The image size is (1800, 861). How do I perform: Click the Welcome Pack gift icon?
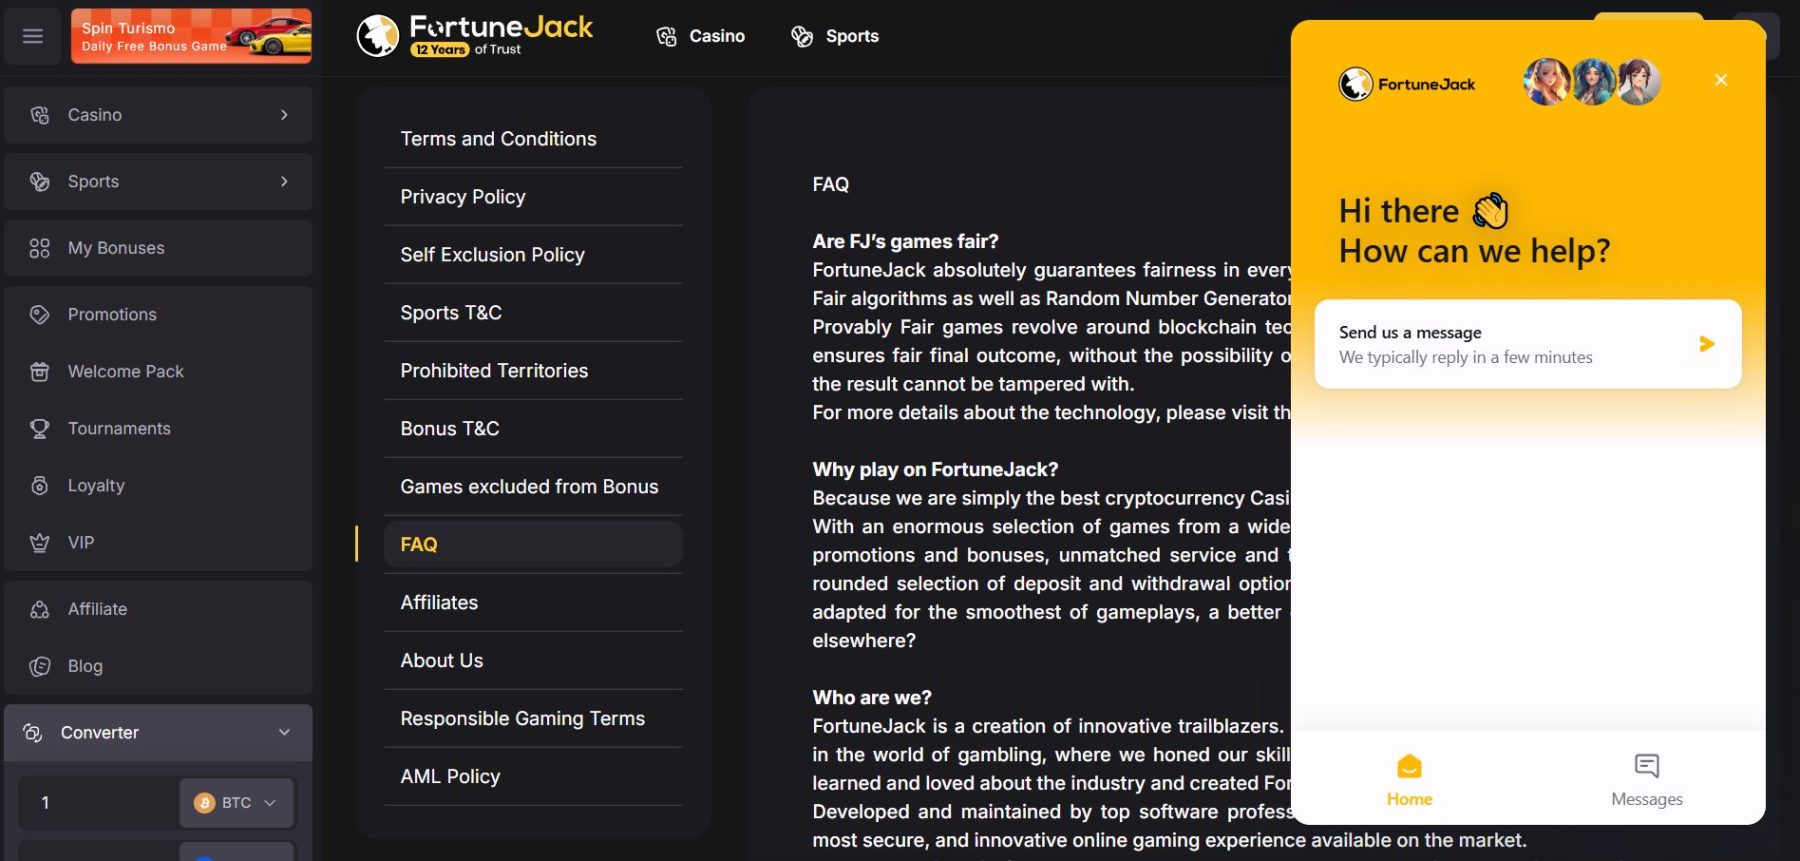click(x=40, y=372)
